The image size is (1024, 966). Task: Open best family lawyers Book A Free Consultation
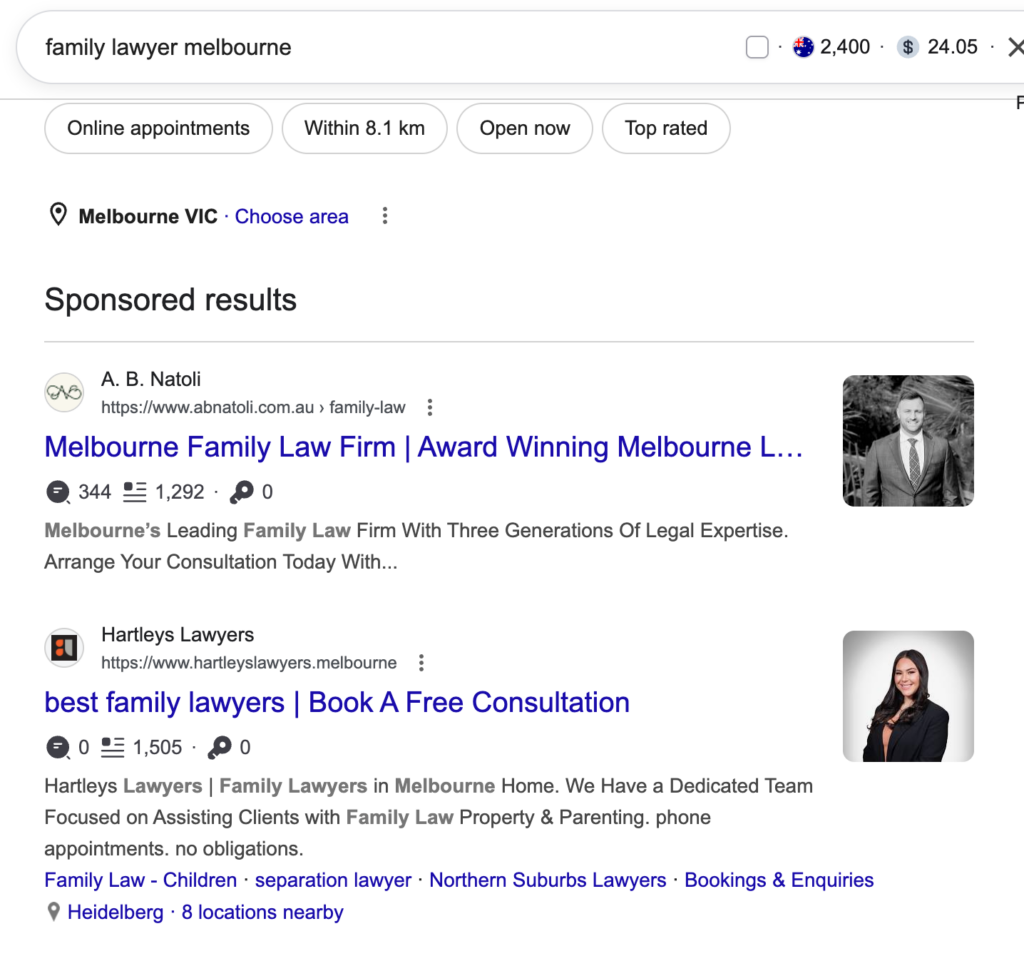click(x=337, y=702)
